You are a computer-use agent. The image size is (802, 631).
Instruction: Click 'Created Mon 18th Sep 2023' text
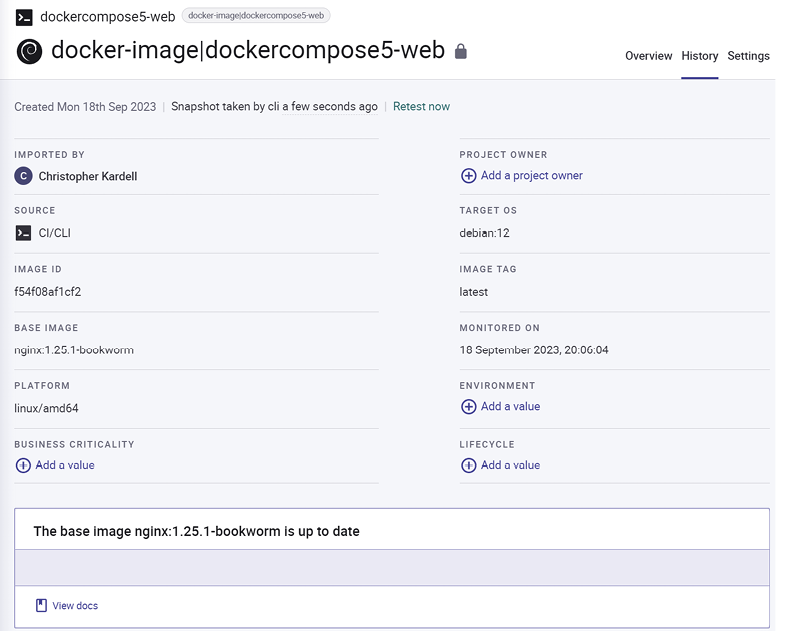[85, 107]
